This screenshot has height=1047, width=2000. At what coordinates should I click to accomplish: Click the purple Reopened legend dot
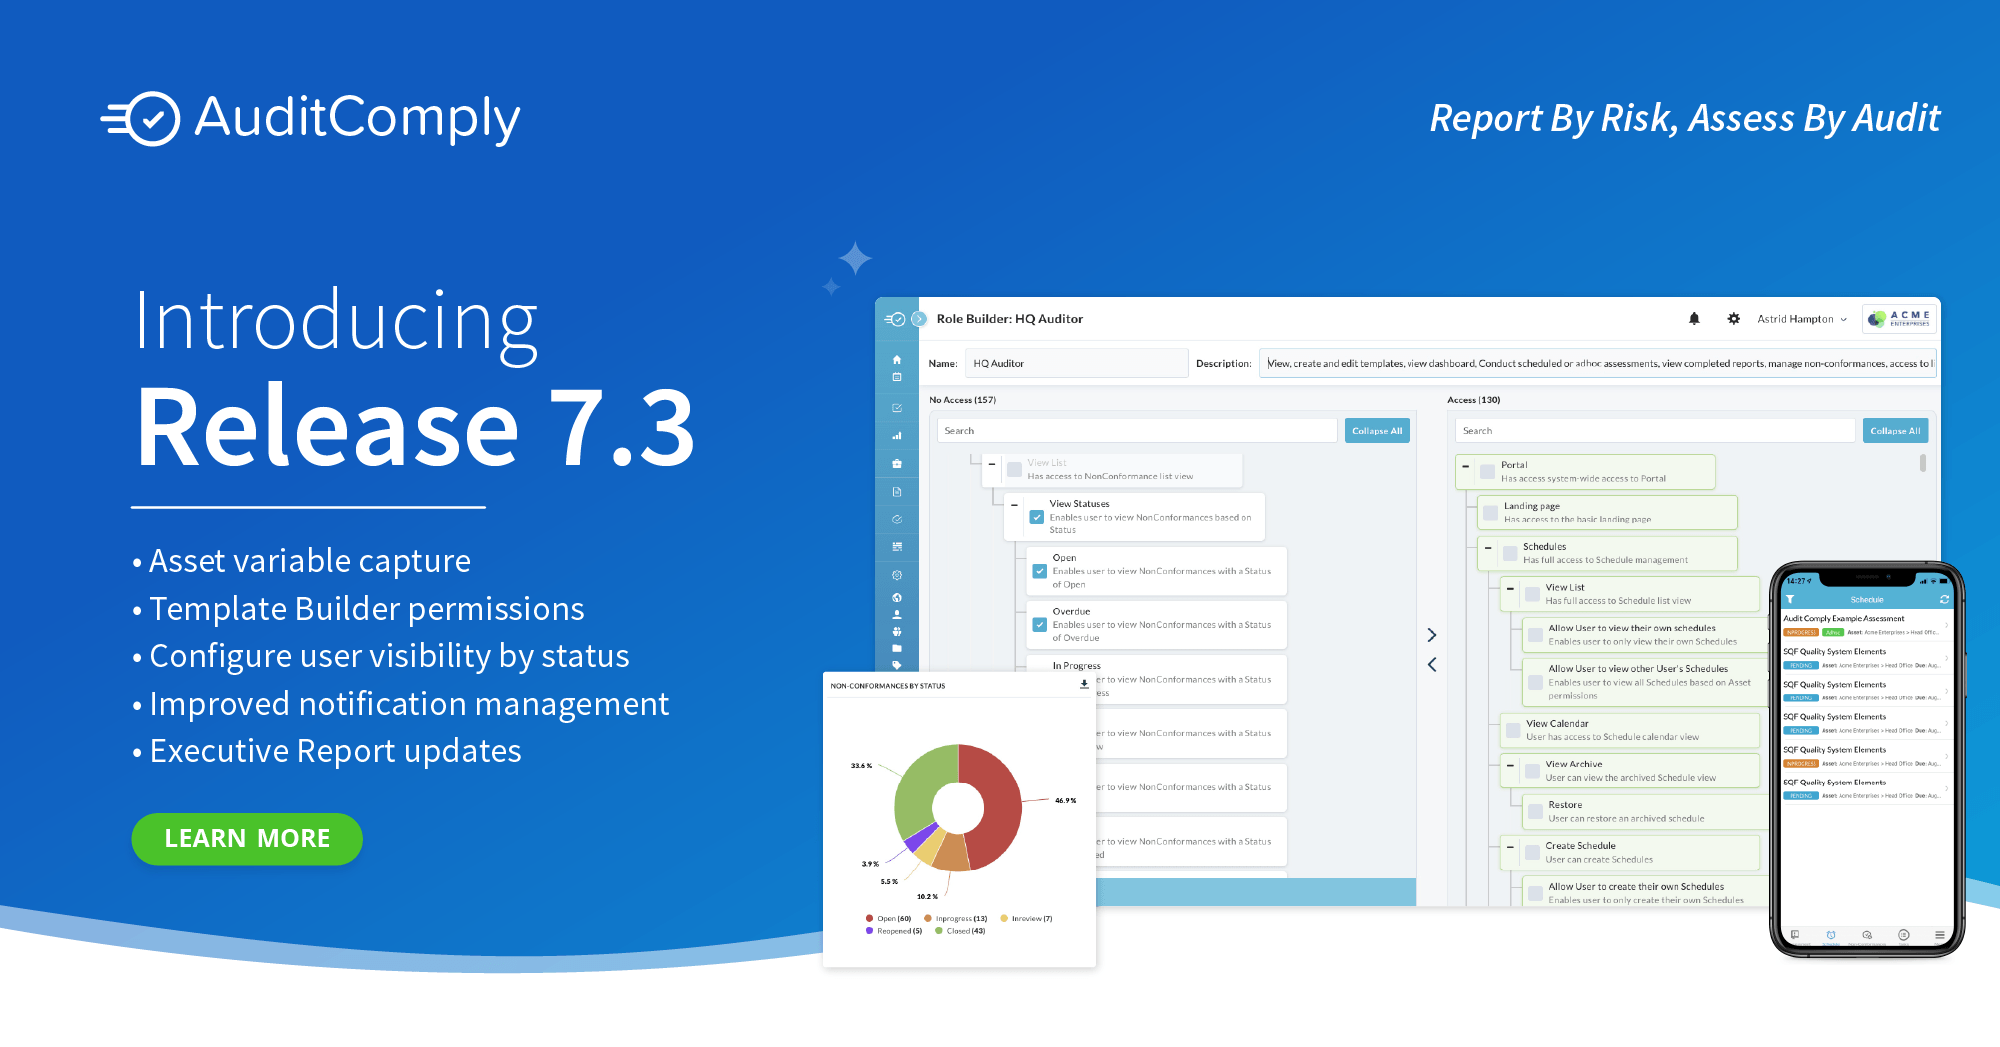click(869, 931)
